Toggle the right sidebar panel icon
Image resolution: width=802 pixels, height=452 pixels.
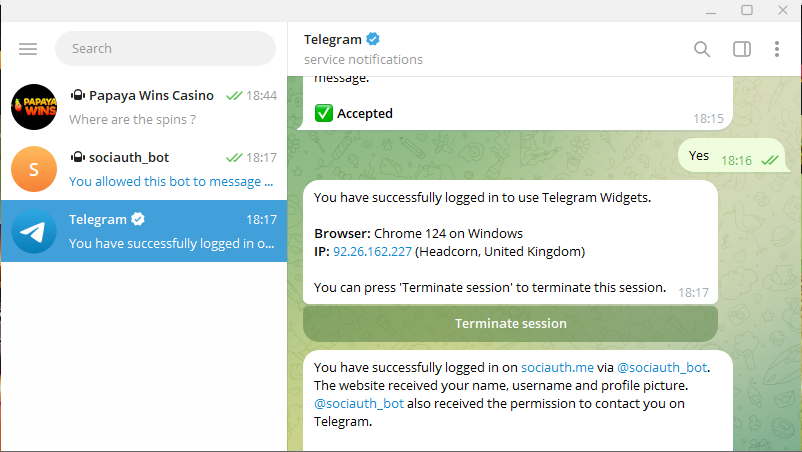click(741, 48)
